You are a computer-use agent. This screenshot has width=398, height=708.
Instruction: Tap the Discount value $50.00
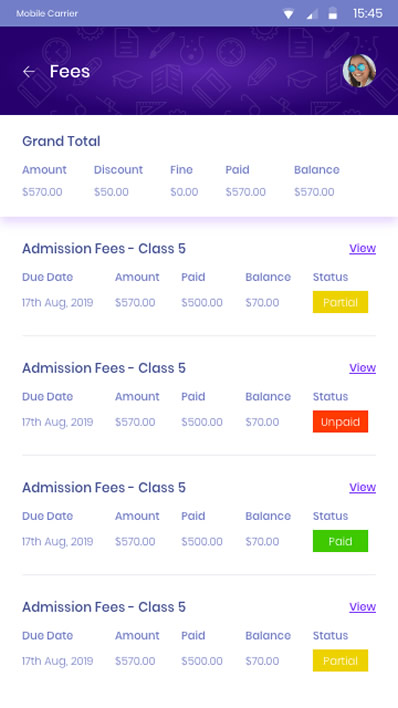point(111,192)
